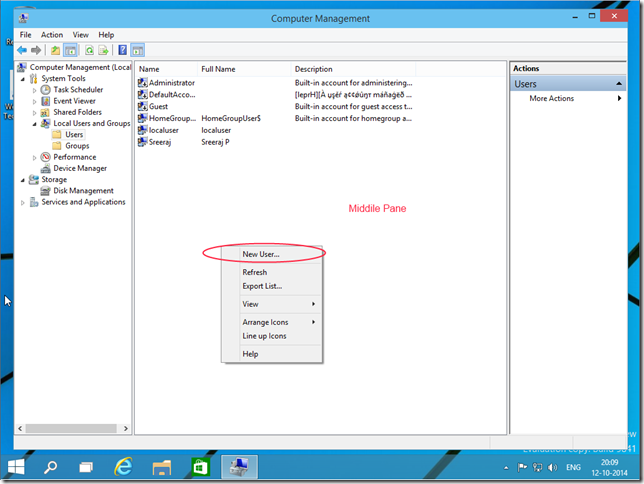Click the Guest user account icon

(143, 106)
